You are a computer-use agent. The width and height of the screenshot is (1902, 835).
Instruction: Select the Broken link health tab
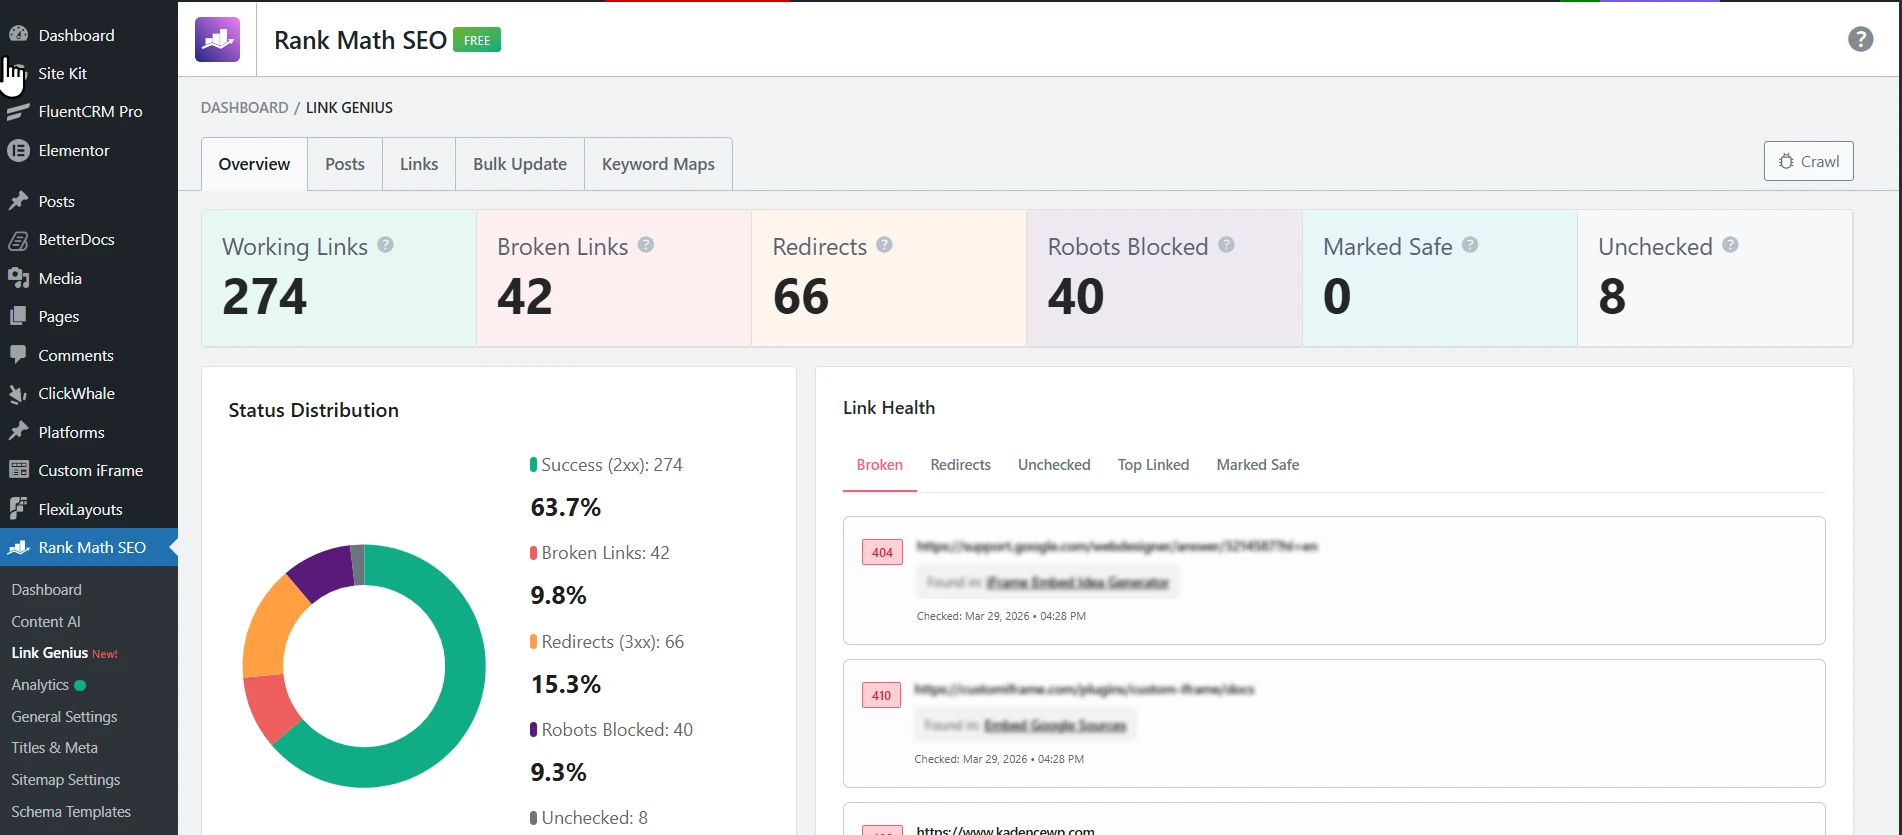[x=880, y=465]
